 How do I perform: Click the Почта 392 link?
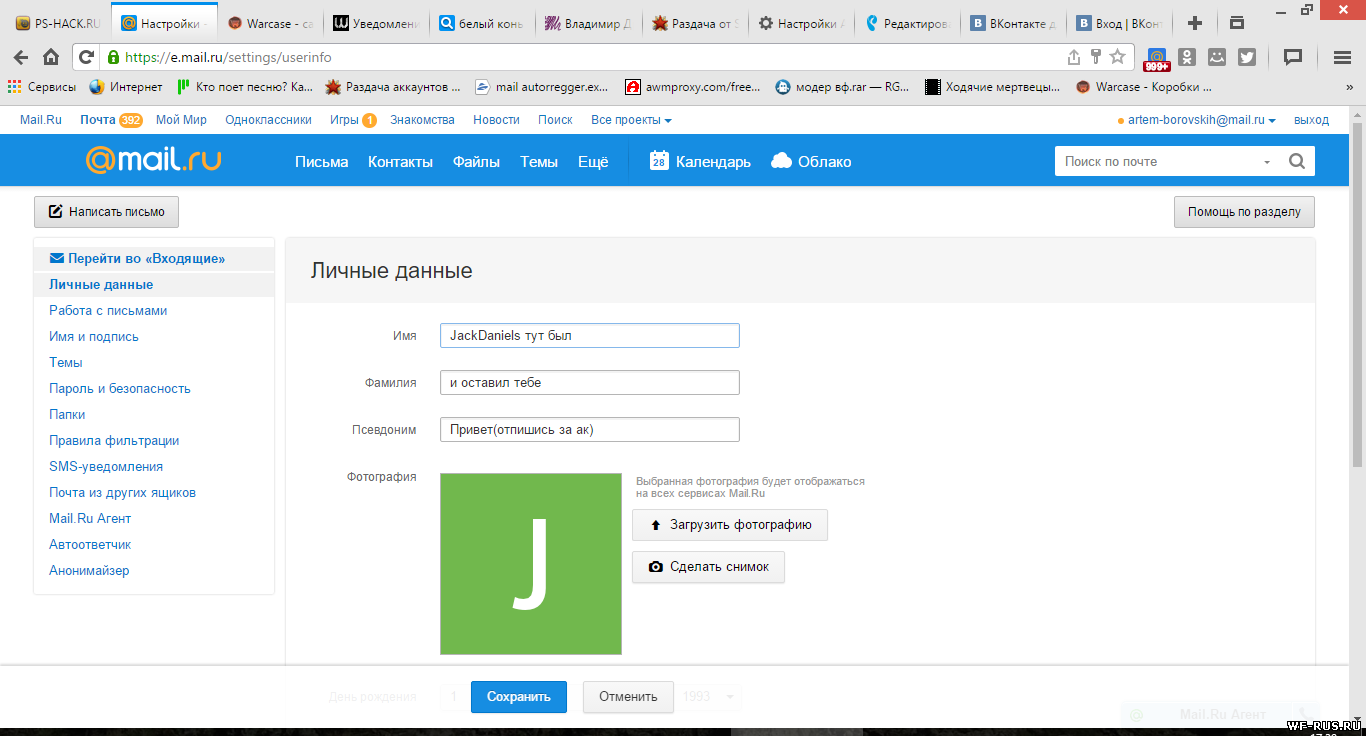click(x=111, y=120)
